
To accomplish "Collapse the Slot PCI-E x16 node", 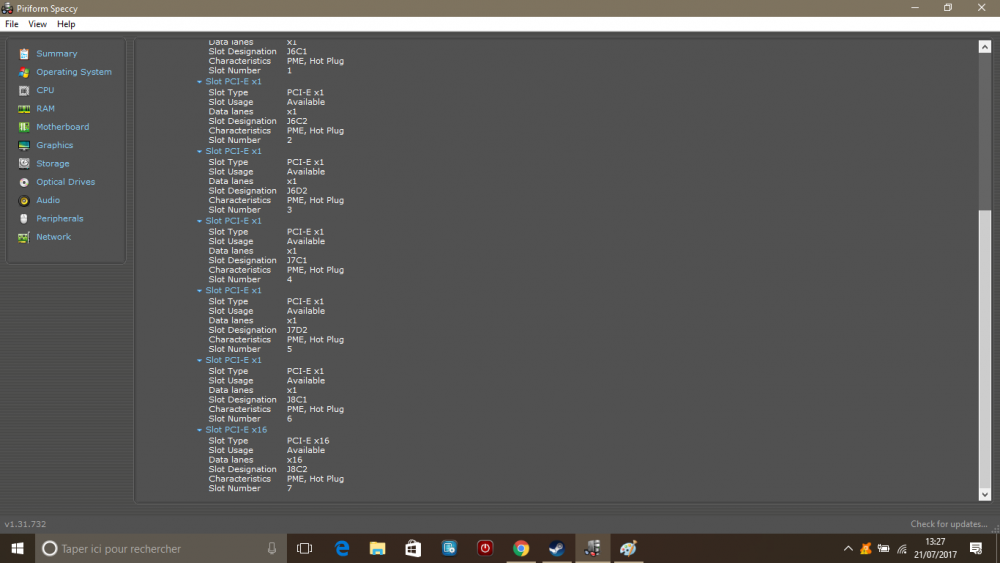I will (x=200, y=430).
